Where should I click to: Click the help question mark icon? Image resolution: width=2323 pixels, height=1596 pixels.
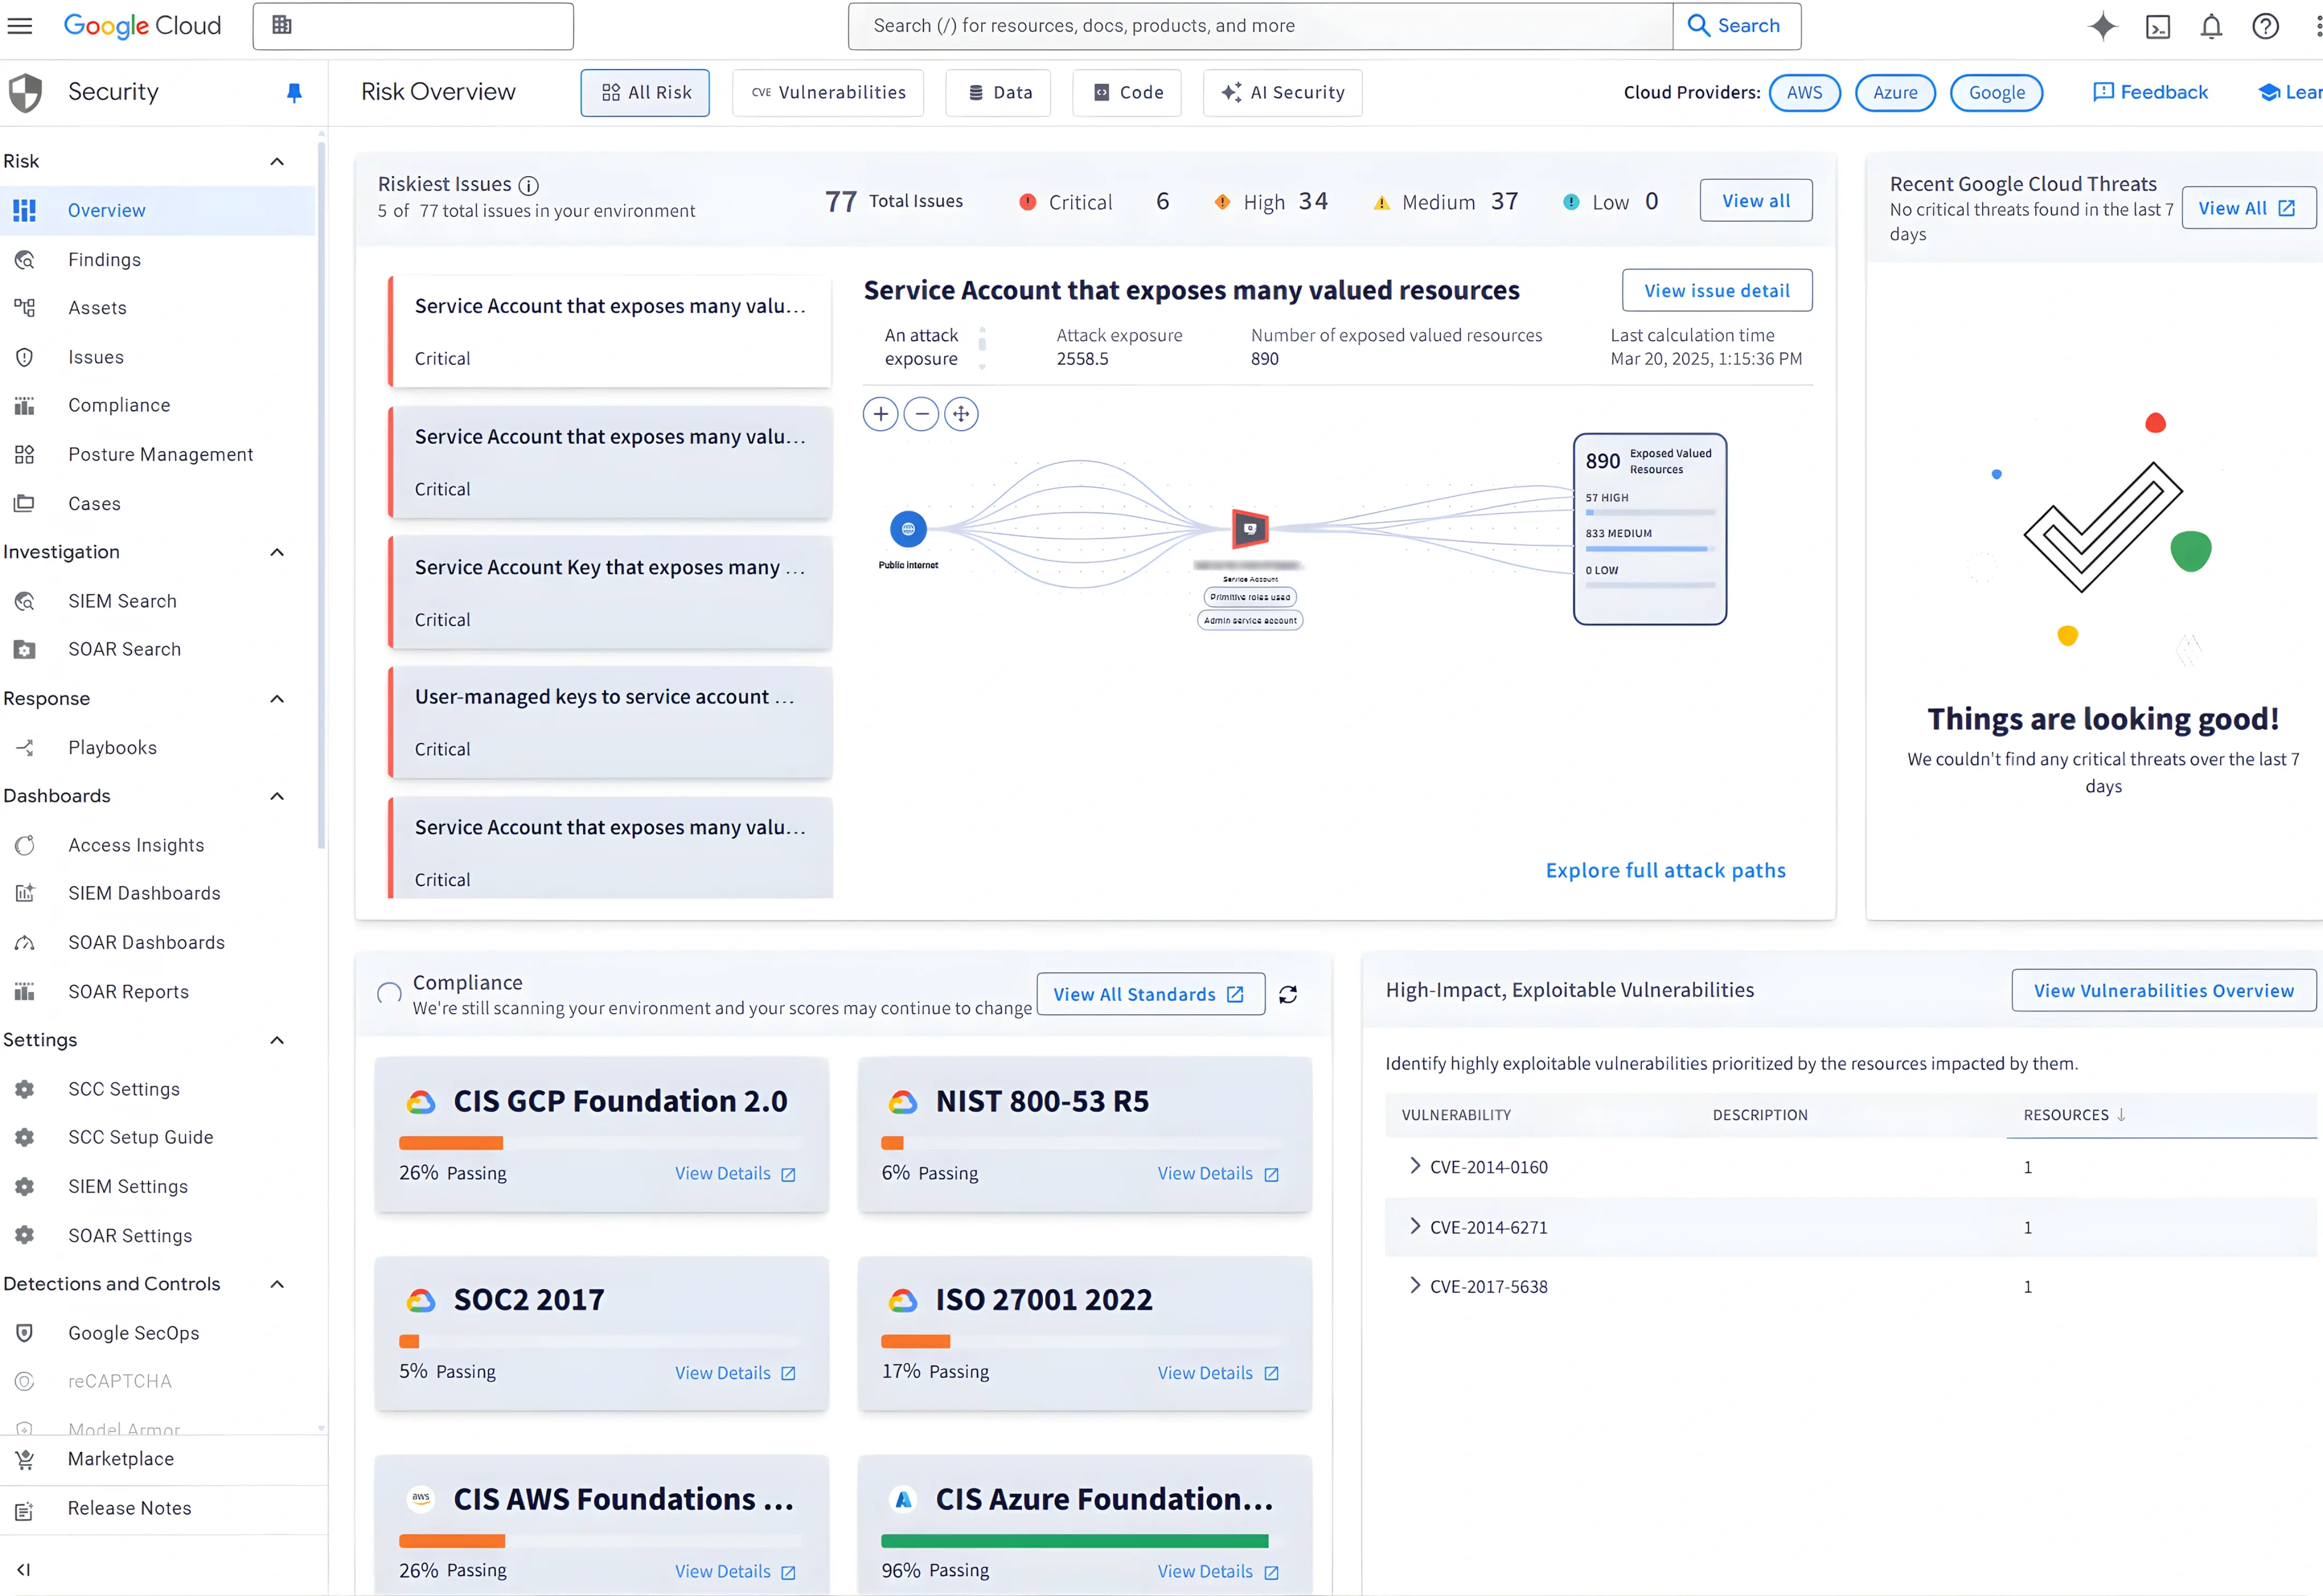click(x=2265, y=26)
